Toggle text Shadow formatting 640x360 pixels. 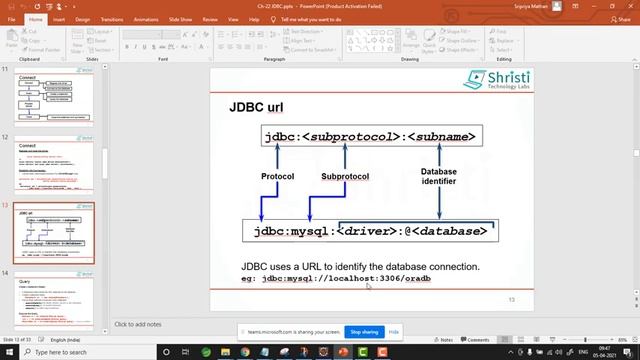tap(153, 47)
